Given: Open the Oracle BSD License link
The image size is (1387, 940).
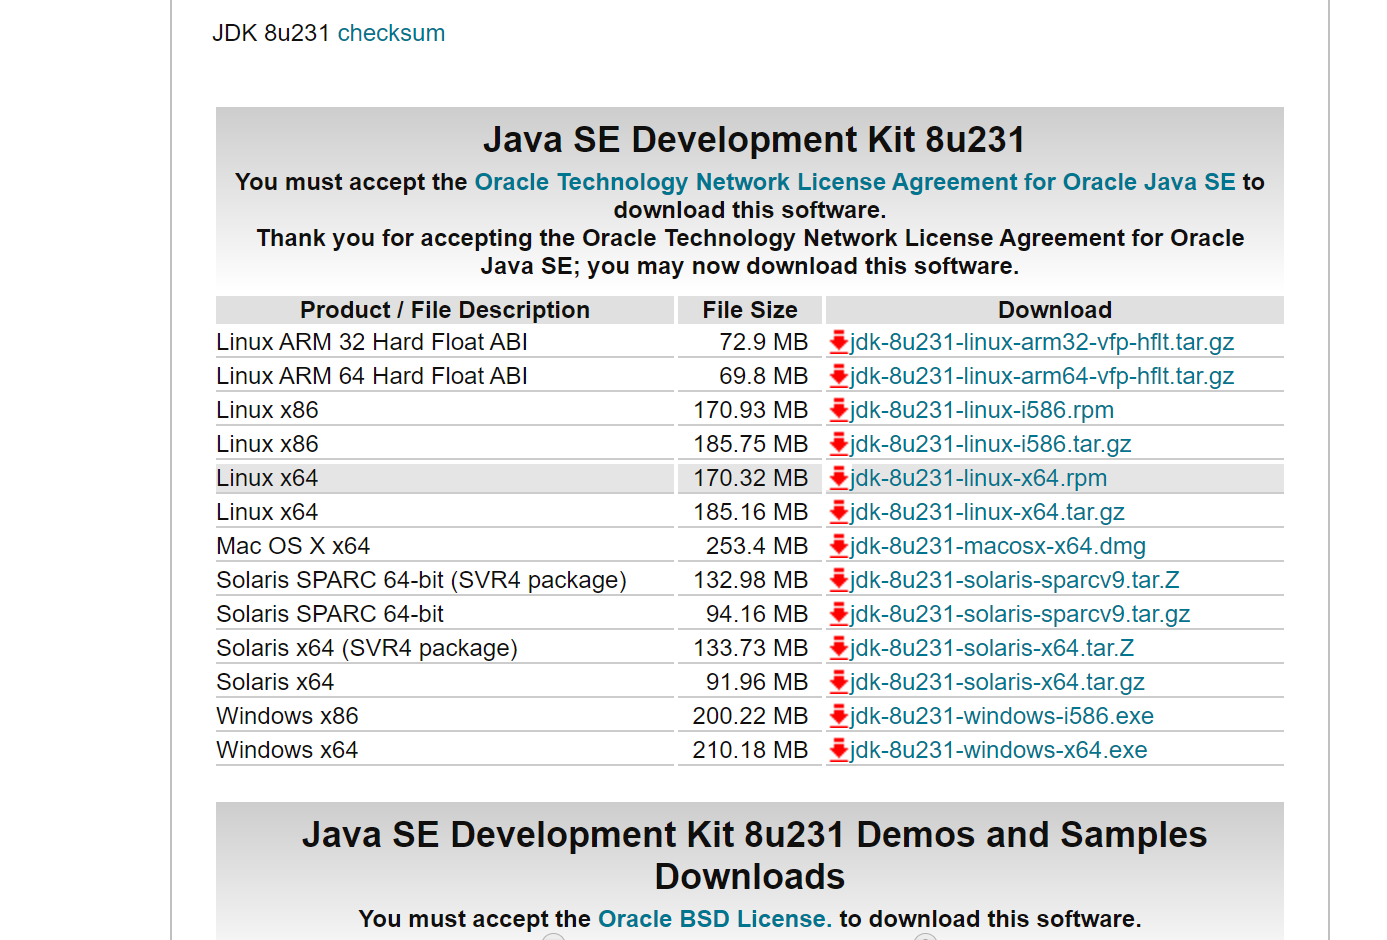Looking at the screenshot, I should 714,919.
